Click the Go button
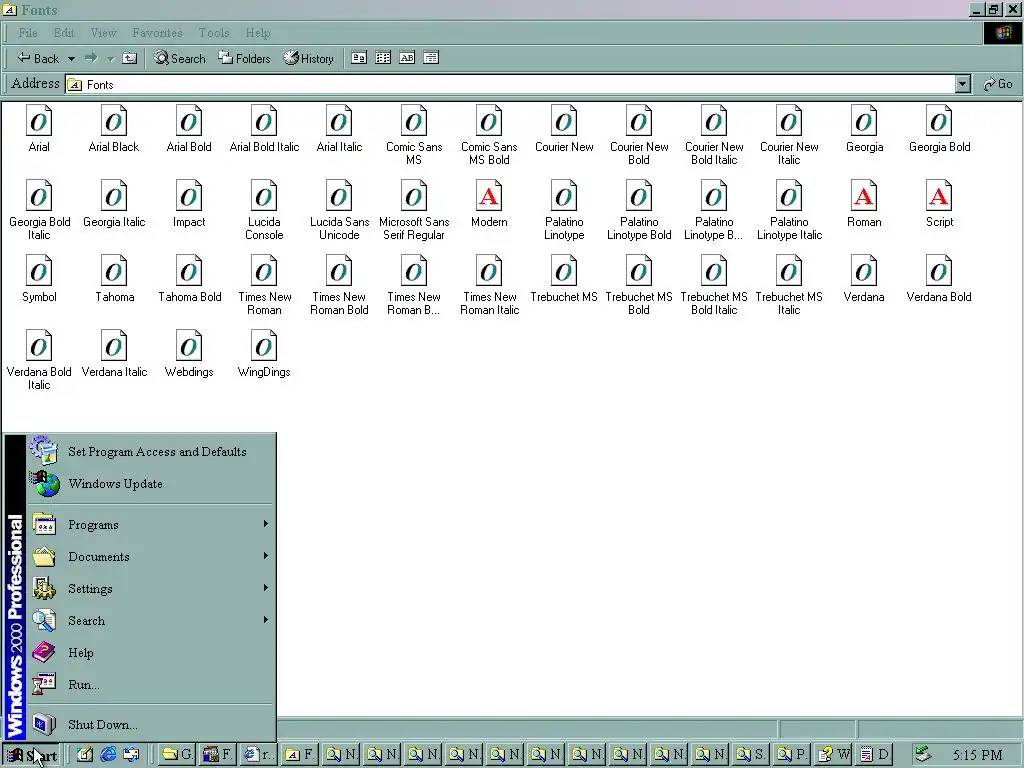This screenshot has width=1024, height=768. tap(998, 84)
